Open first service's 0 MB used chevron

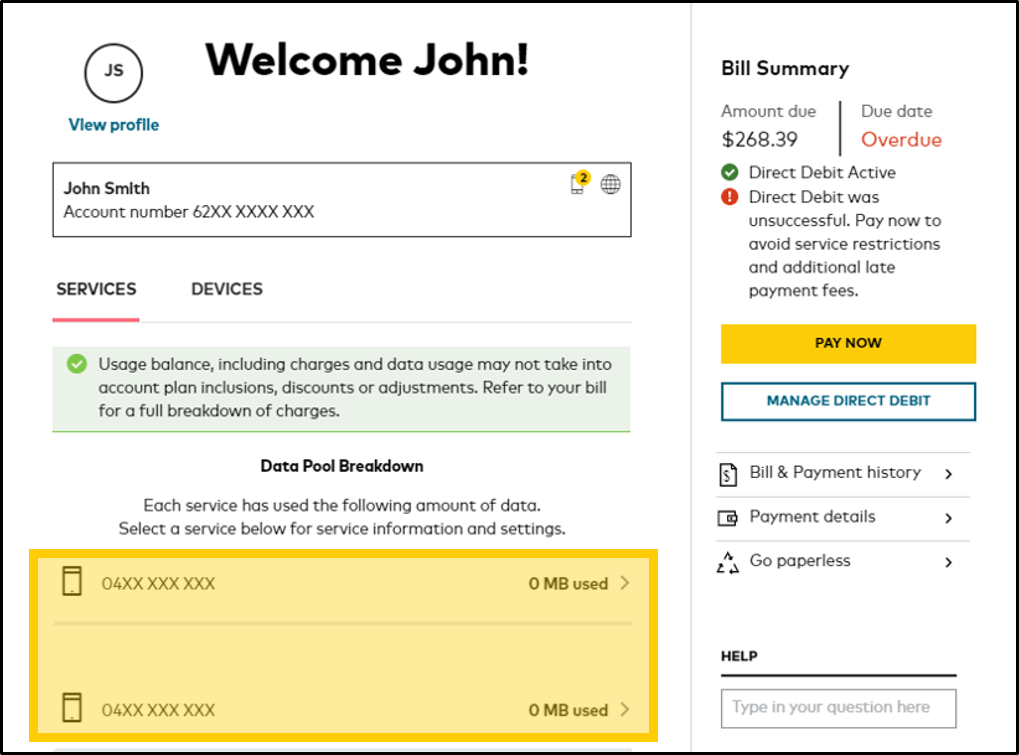coord(625,583)
